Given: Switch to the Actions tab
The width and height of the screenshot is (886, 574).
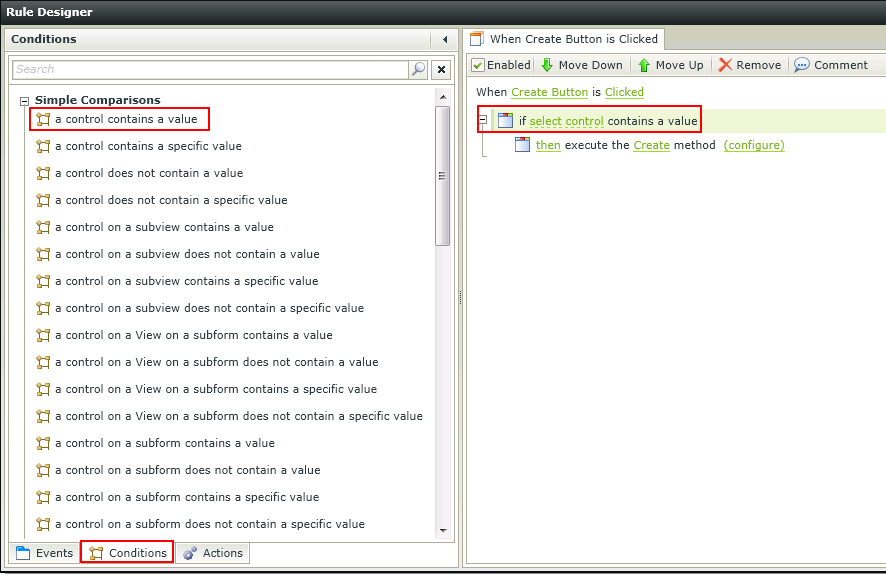Looking at the screenshot, I should point(213,553).
